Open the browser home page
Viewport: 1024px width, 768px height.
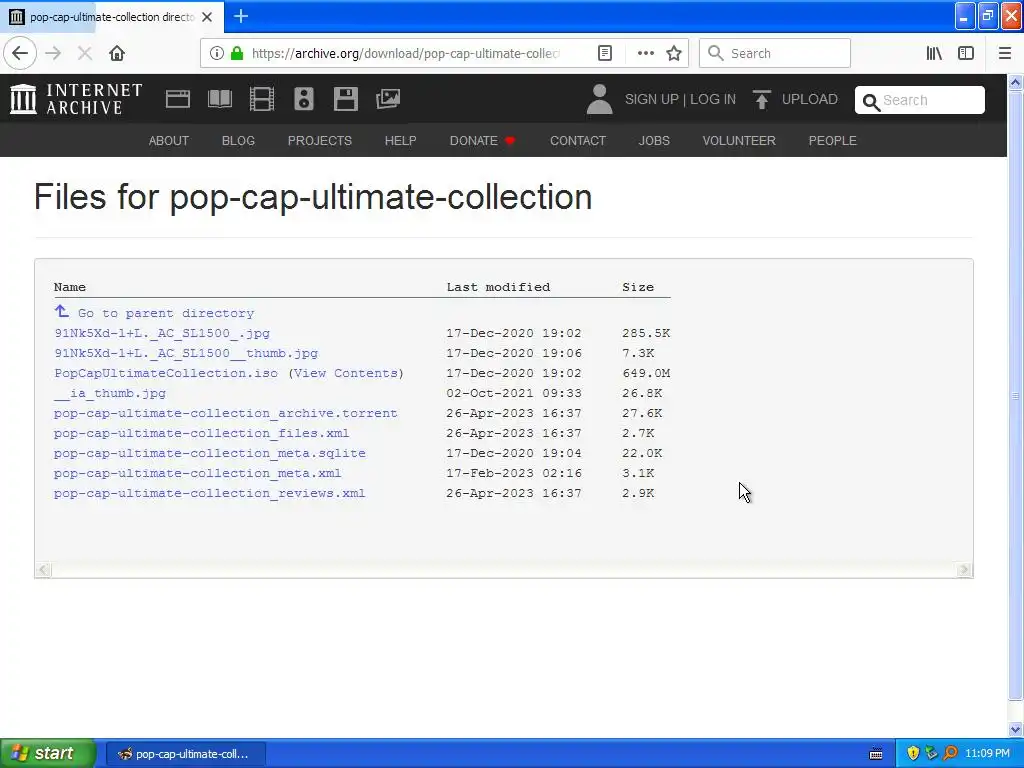pos(117,54)
